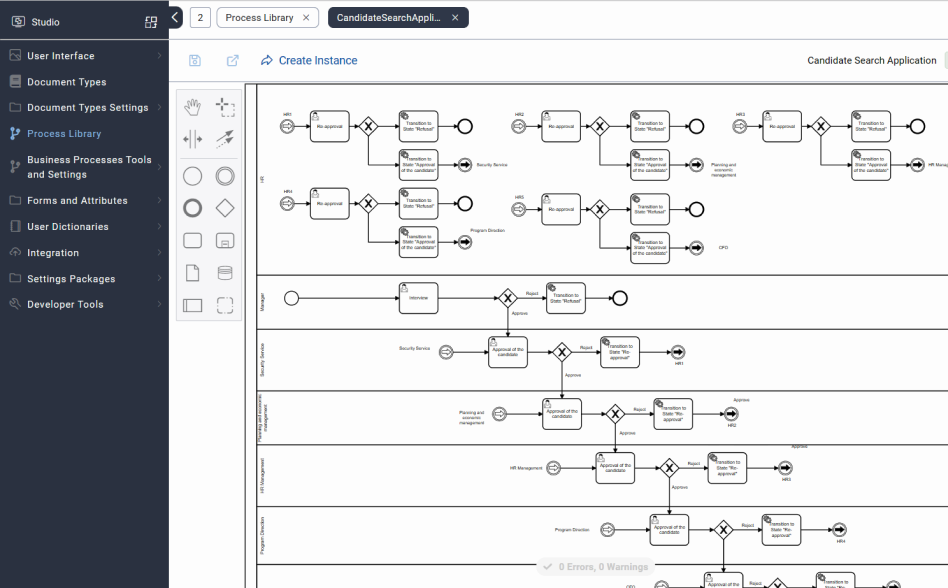Select the Program Direction lane gateway
Viewport: 948px width, 588px height.
click(723, 530)
